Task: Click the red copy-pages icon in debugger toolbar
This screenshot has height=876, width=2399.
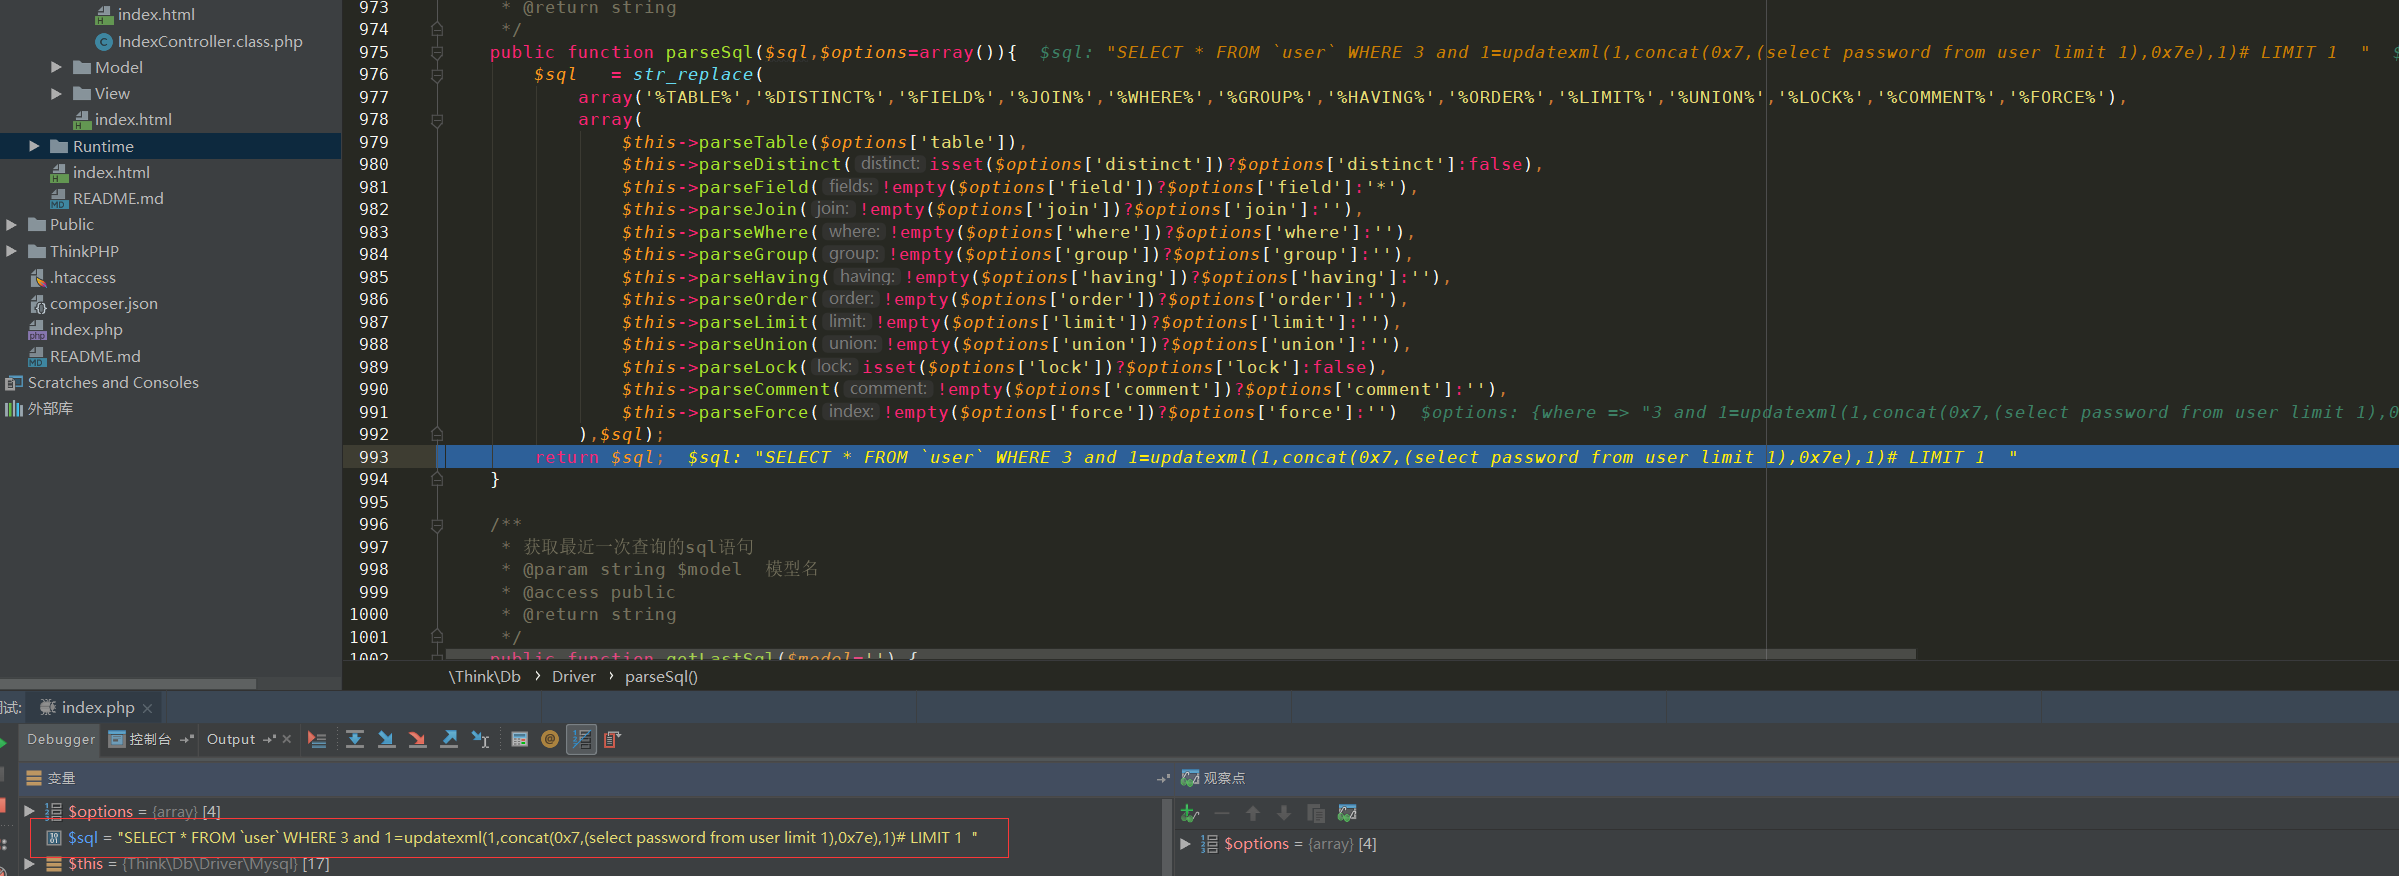Action: 612,740
